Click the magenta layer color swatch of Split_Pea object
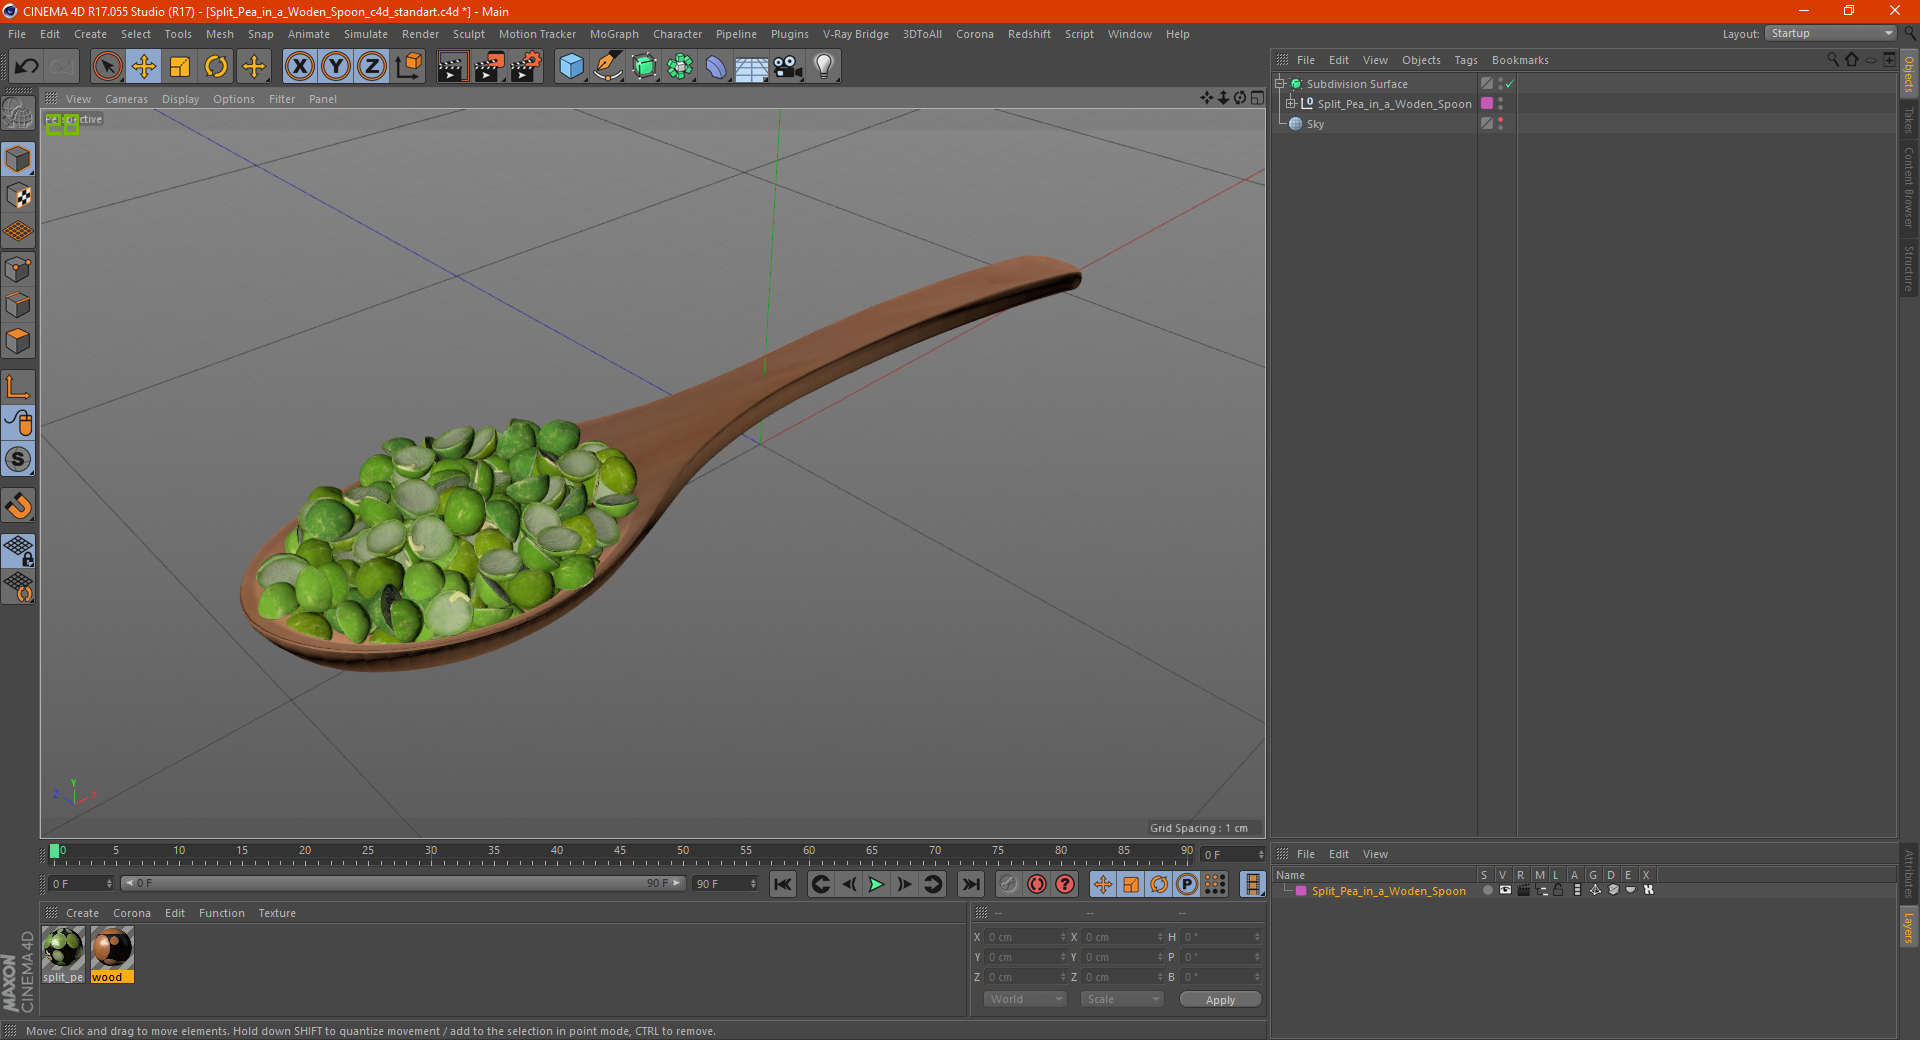This screenshot has width=1920, height=1040. [1487, 104]
